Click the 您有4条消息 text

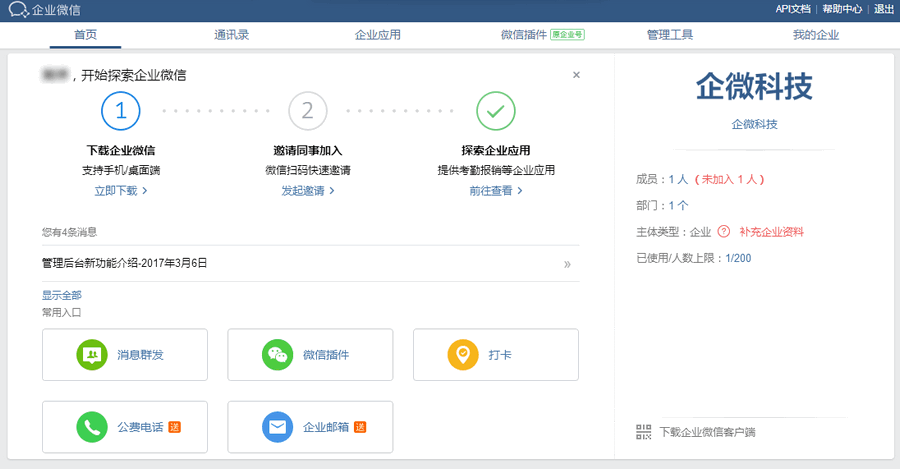click(69, 232)
